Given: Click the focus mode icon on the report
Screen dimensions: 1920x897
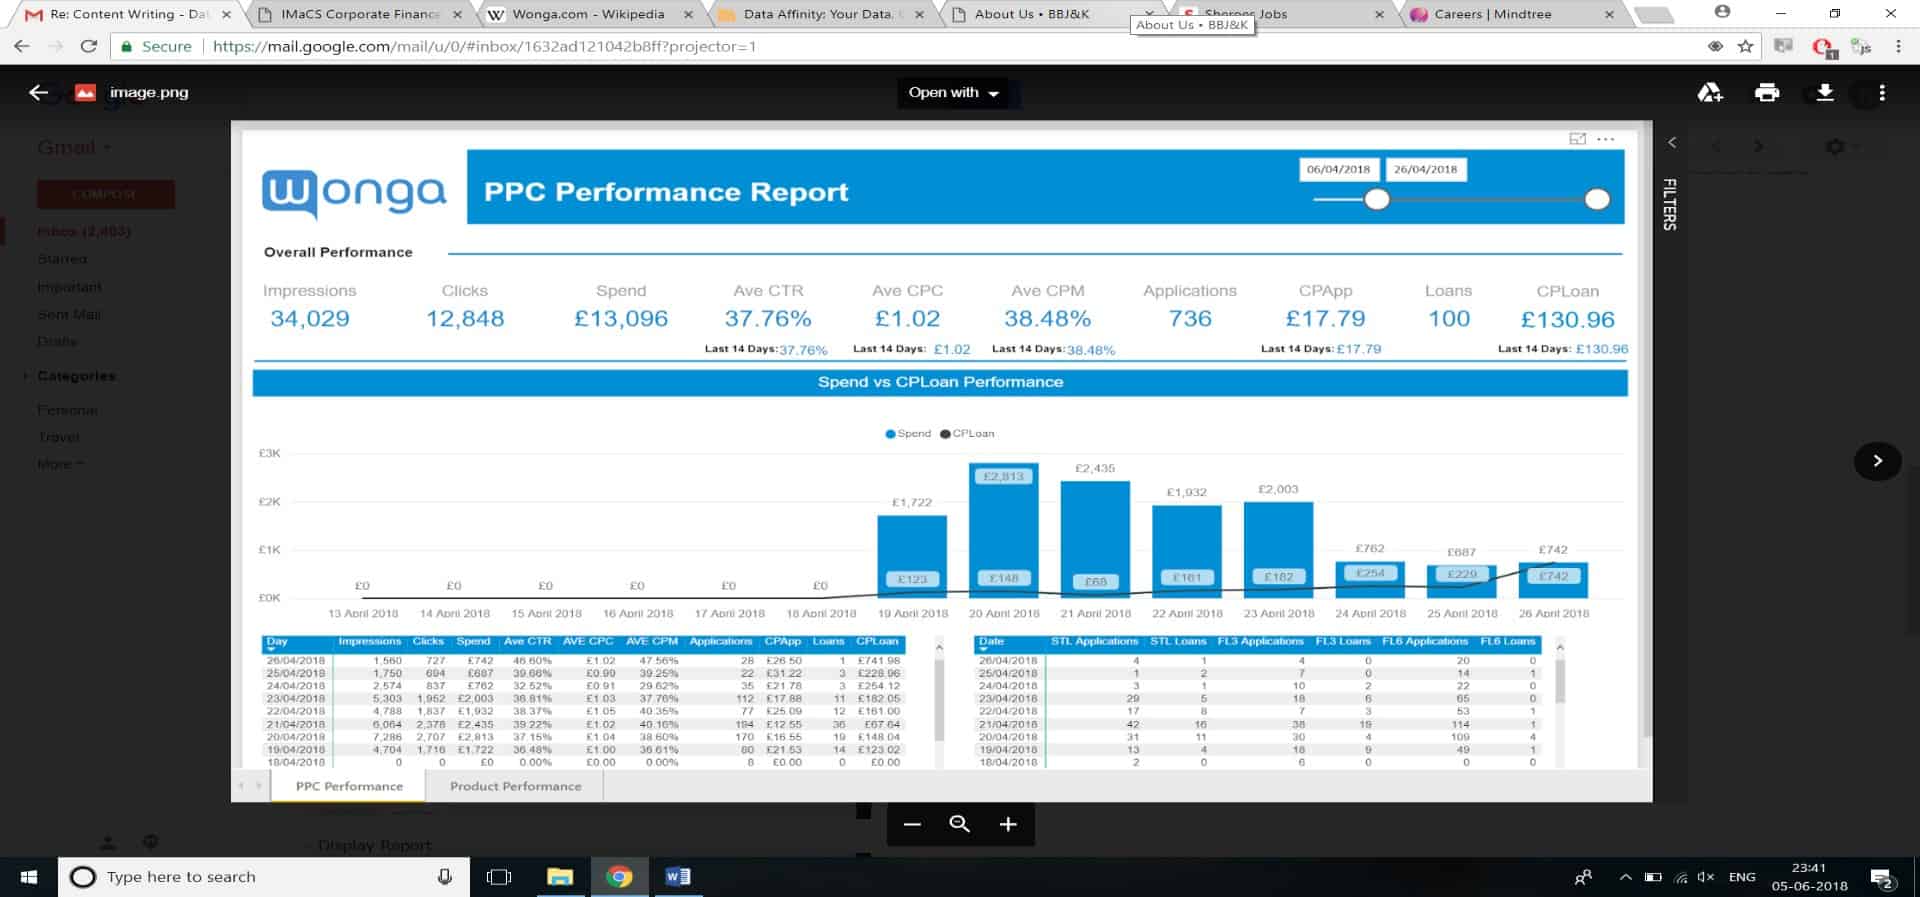Looking at the screenshot, I should tap(1578, 139).
